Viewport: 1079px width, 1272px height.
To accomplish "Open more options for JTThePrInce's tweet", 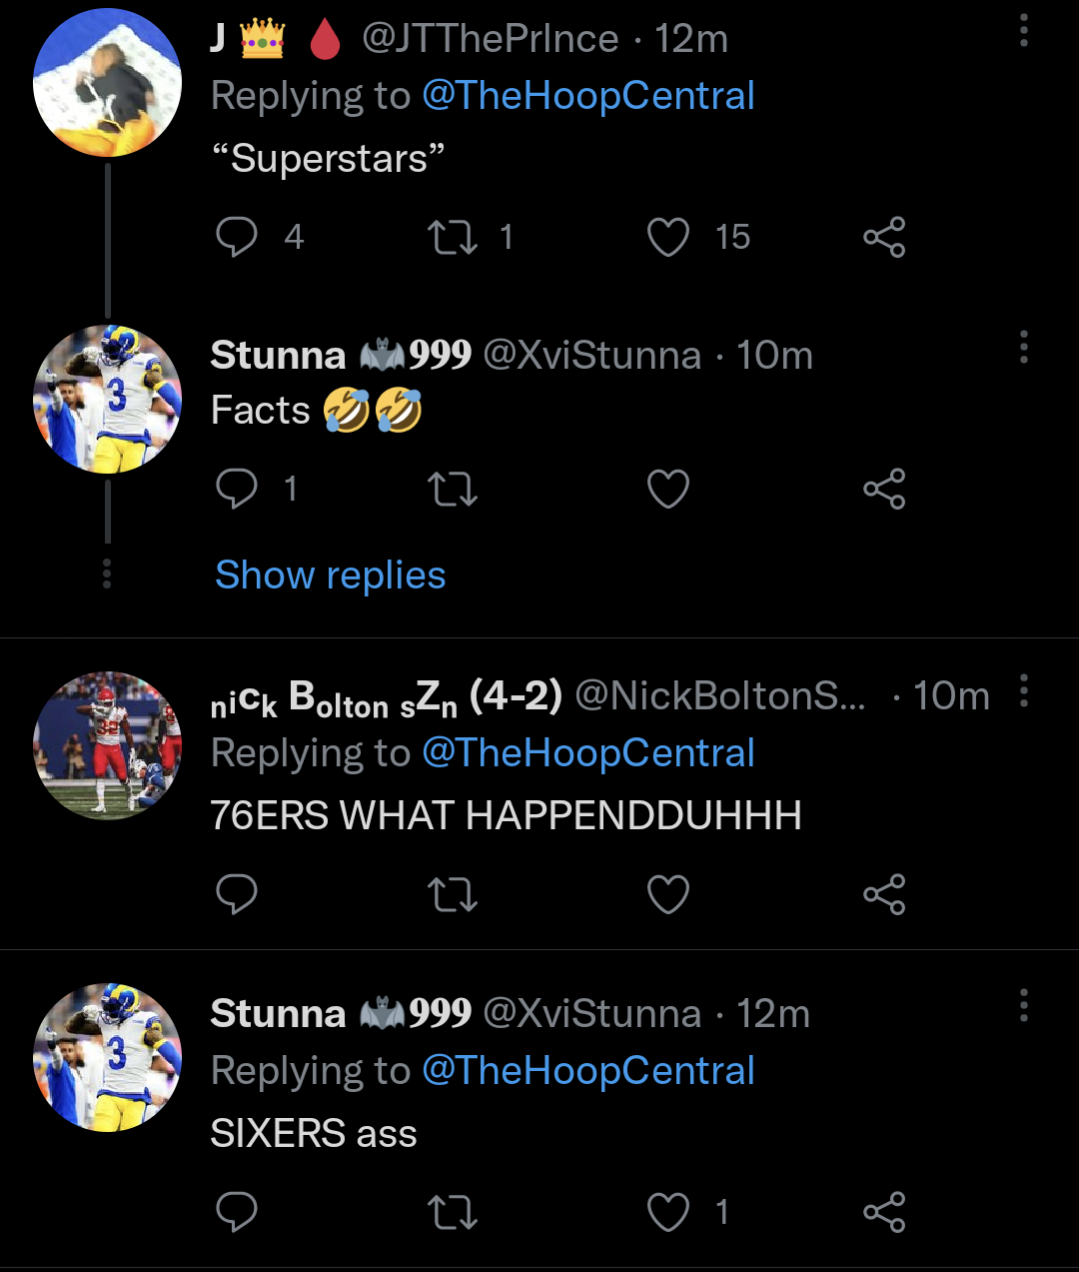I will point(1023,31).
